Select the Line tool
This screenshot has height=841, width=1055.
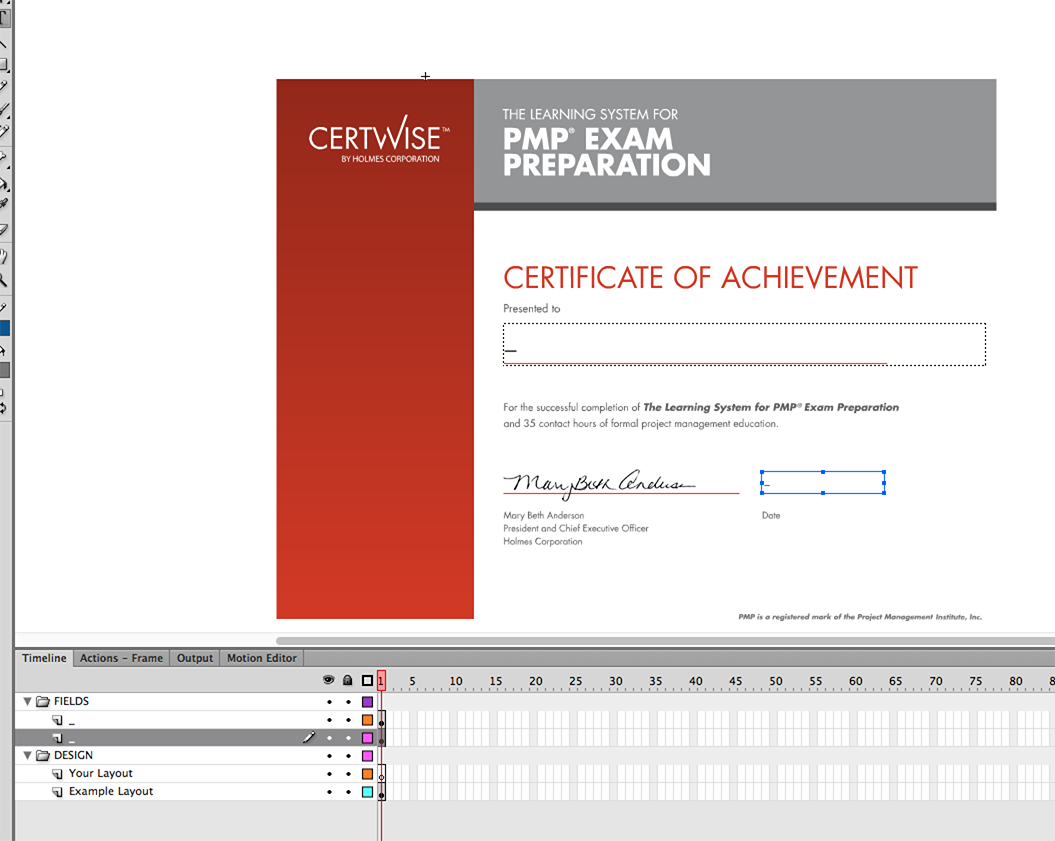(4, 44)
